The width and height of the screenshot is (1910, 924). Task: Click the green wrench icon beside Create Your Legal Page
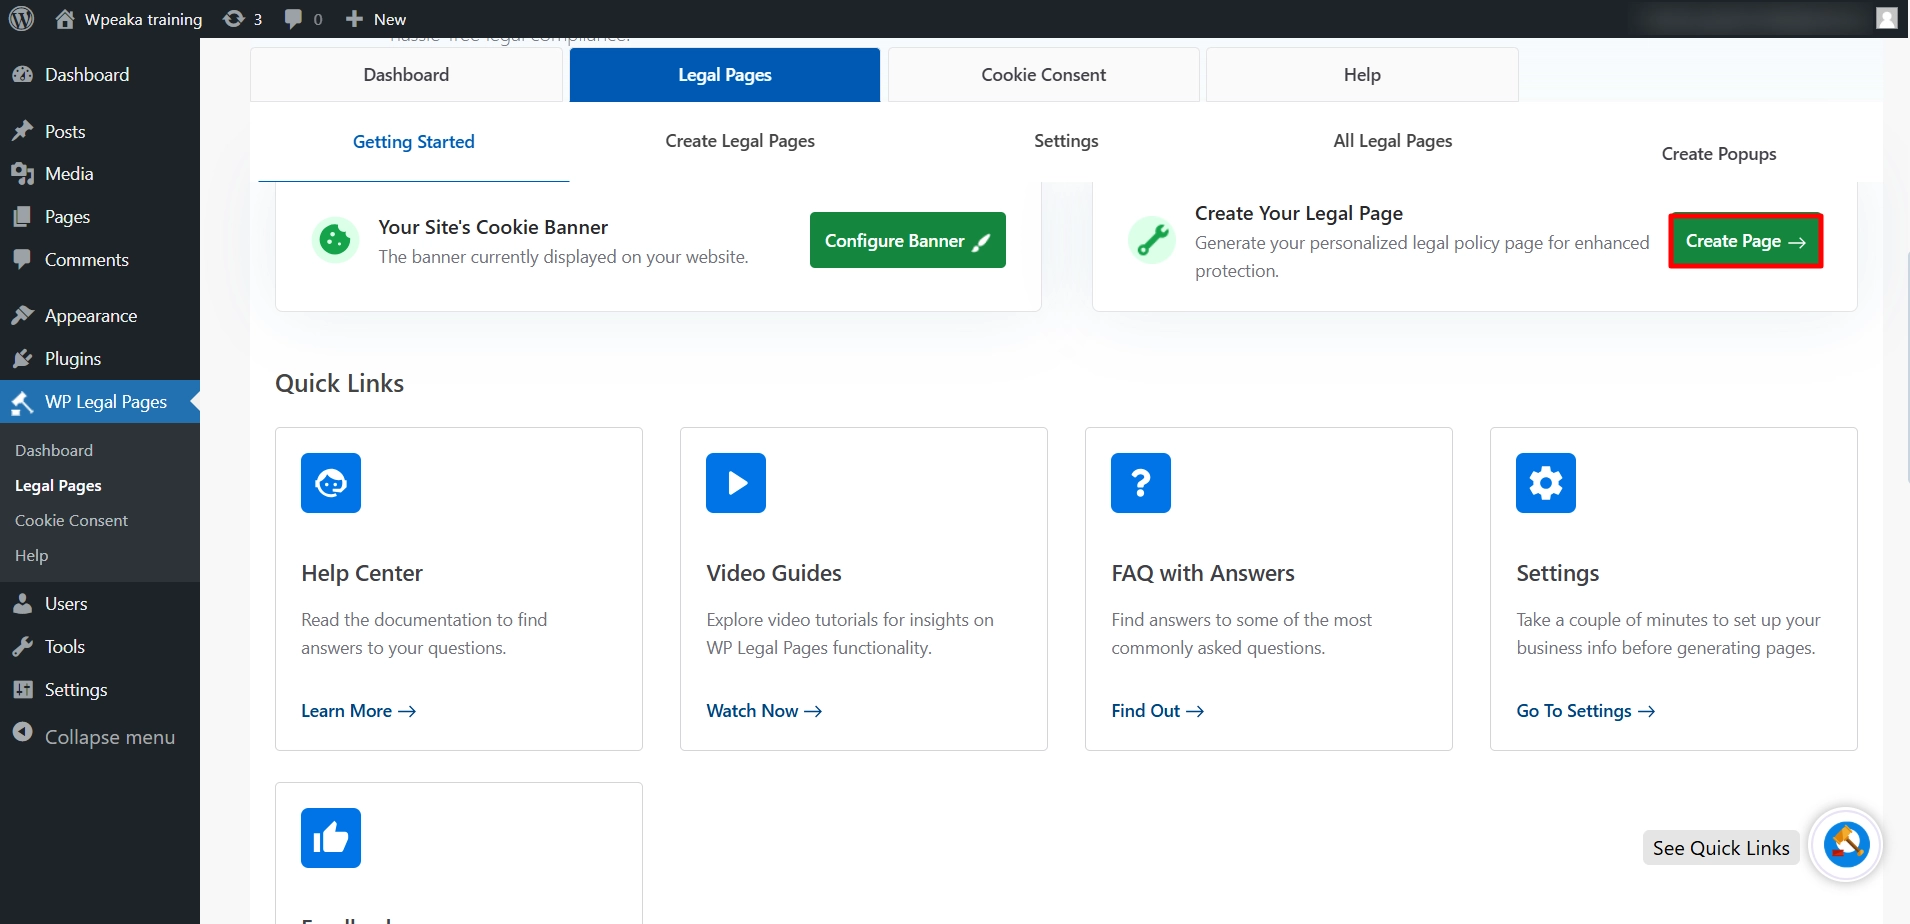1152,240
